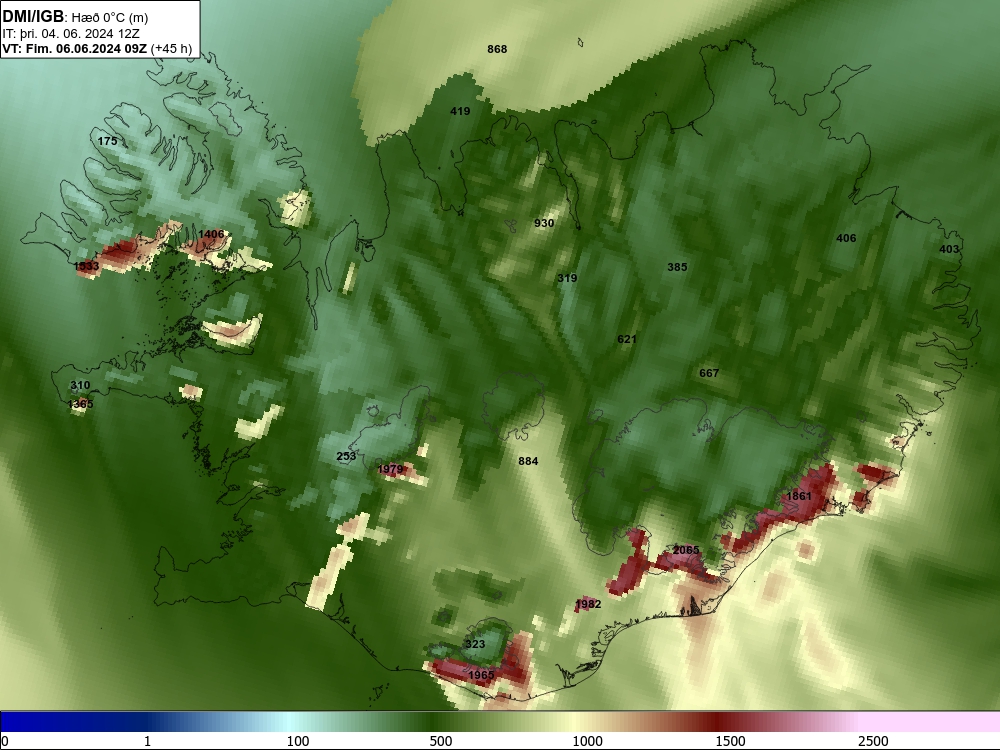
Task: Click the 100 tick on color scale
Action: tap(298, 741)
